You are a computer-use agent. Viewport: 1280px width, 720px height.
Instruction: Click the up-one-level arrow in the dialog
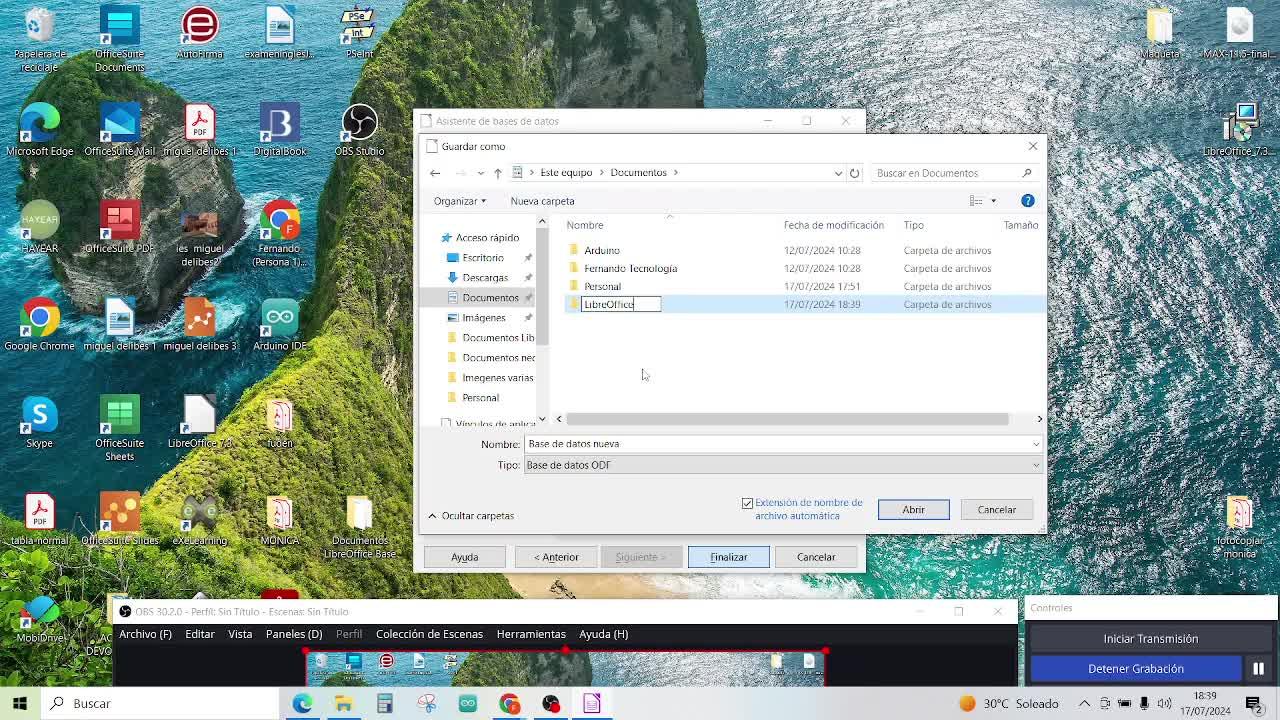pos(497,173)
